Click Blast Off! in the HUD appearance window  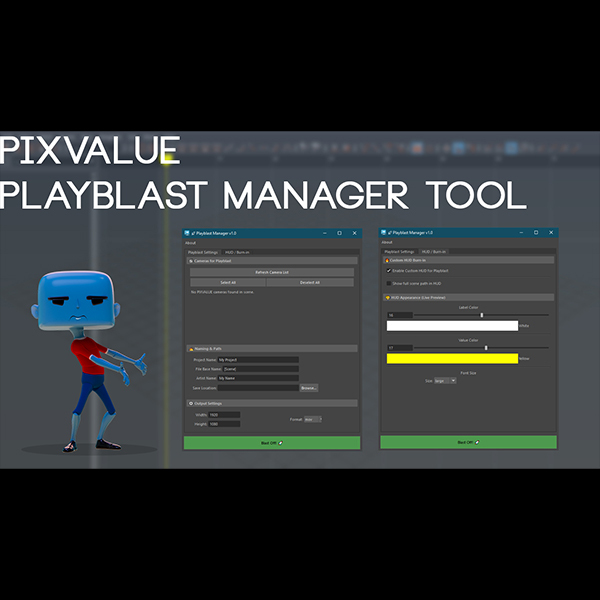pyautogui.click(x=468, y=442)
